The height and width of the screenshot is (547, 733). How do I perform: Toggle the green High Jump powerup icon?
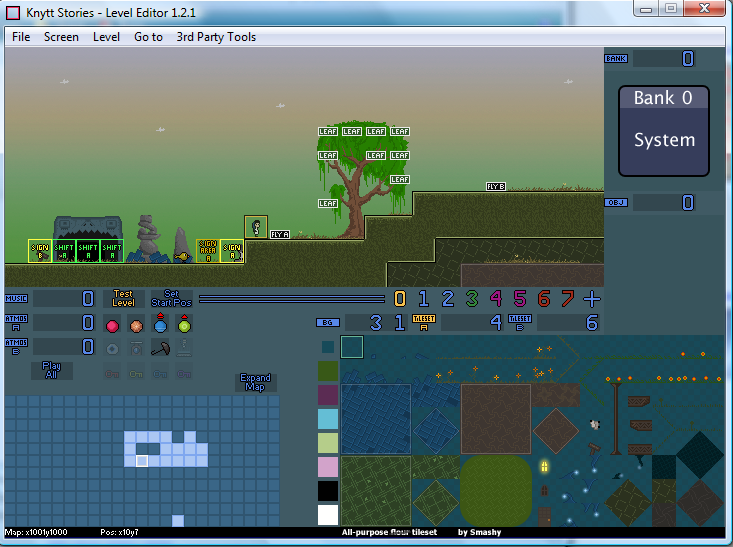pos(184,324)
